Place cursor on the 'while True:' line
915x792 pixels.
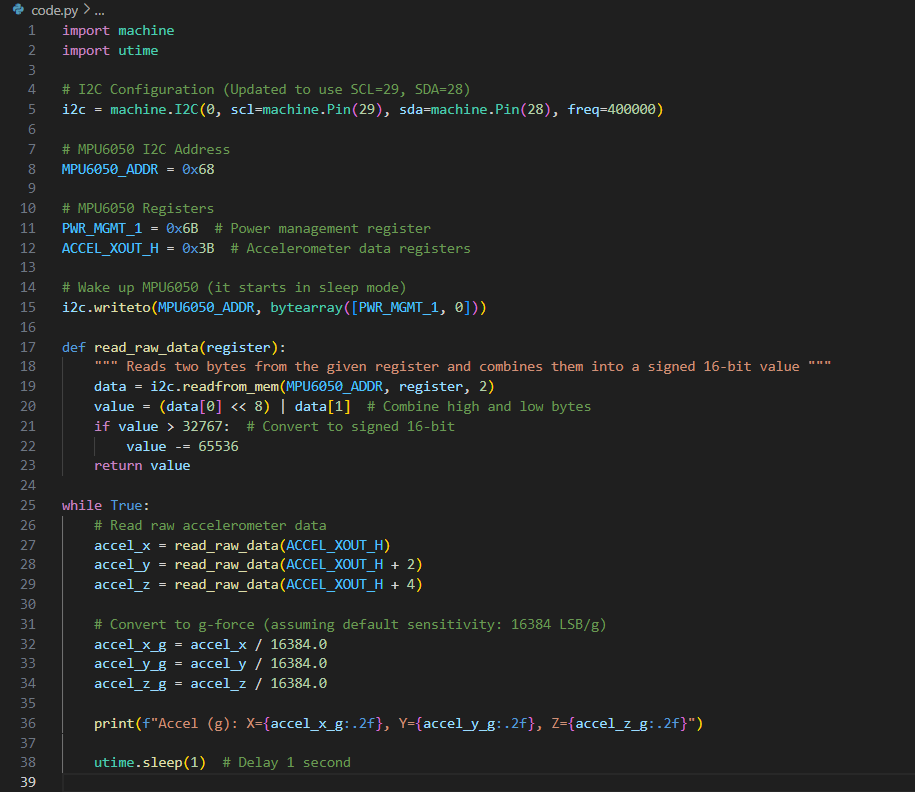[105, 505]
